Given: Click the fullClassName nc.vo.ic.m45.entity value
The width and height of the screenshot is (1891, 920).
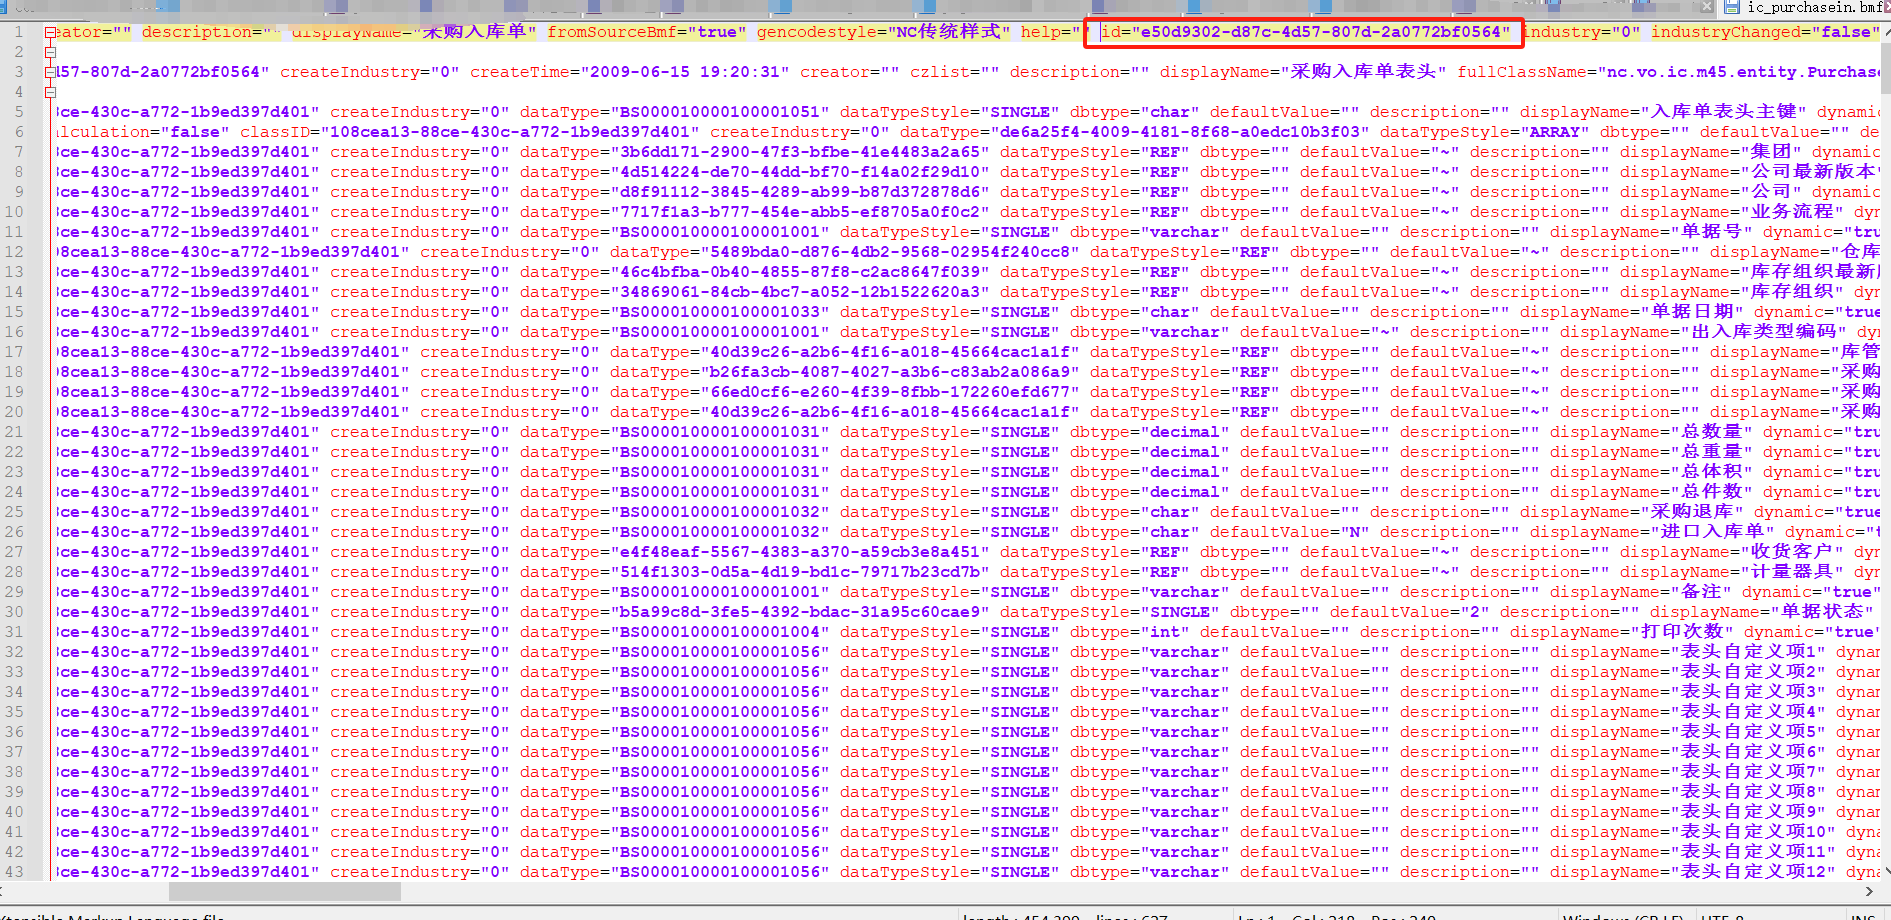Looking at the screenshot, I should [1668, 72].
